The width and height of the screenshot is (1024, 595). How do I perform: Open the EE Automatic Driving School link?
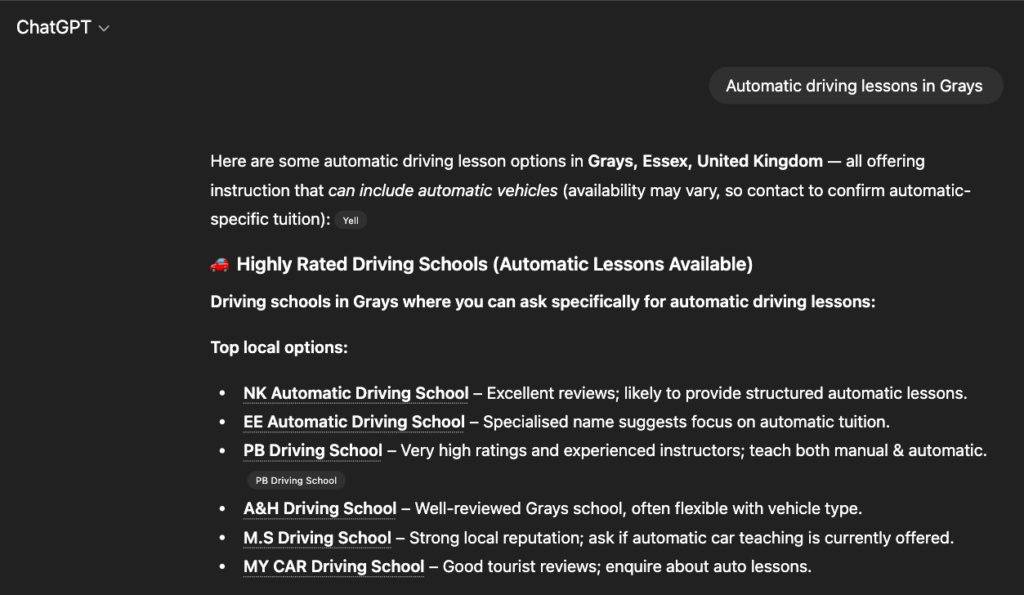[x=354, y=422]
